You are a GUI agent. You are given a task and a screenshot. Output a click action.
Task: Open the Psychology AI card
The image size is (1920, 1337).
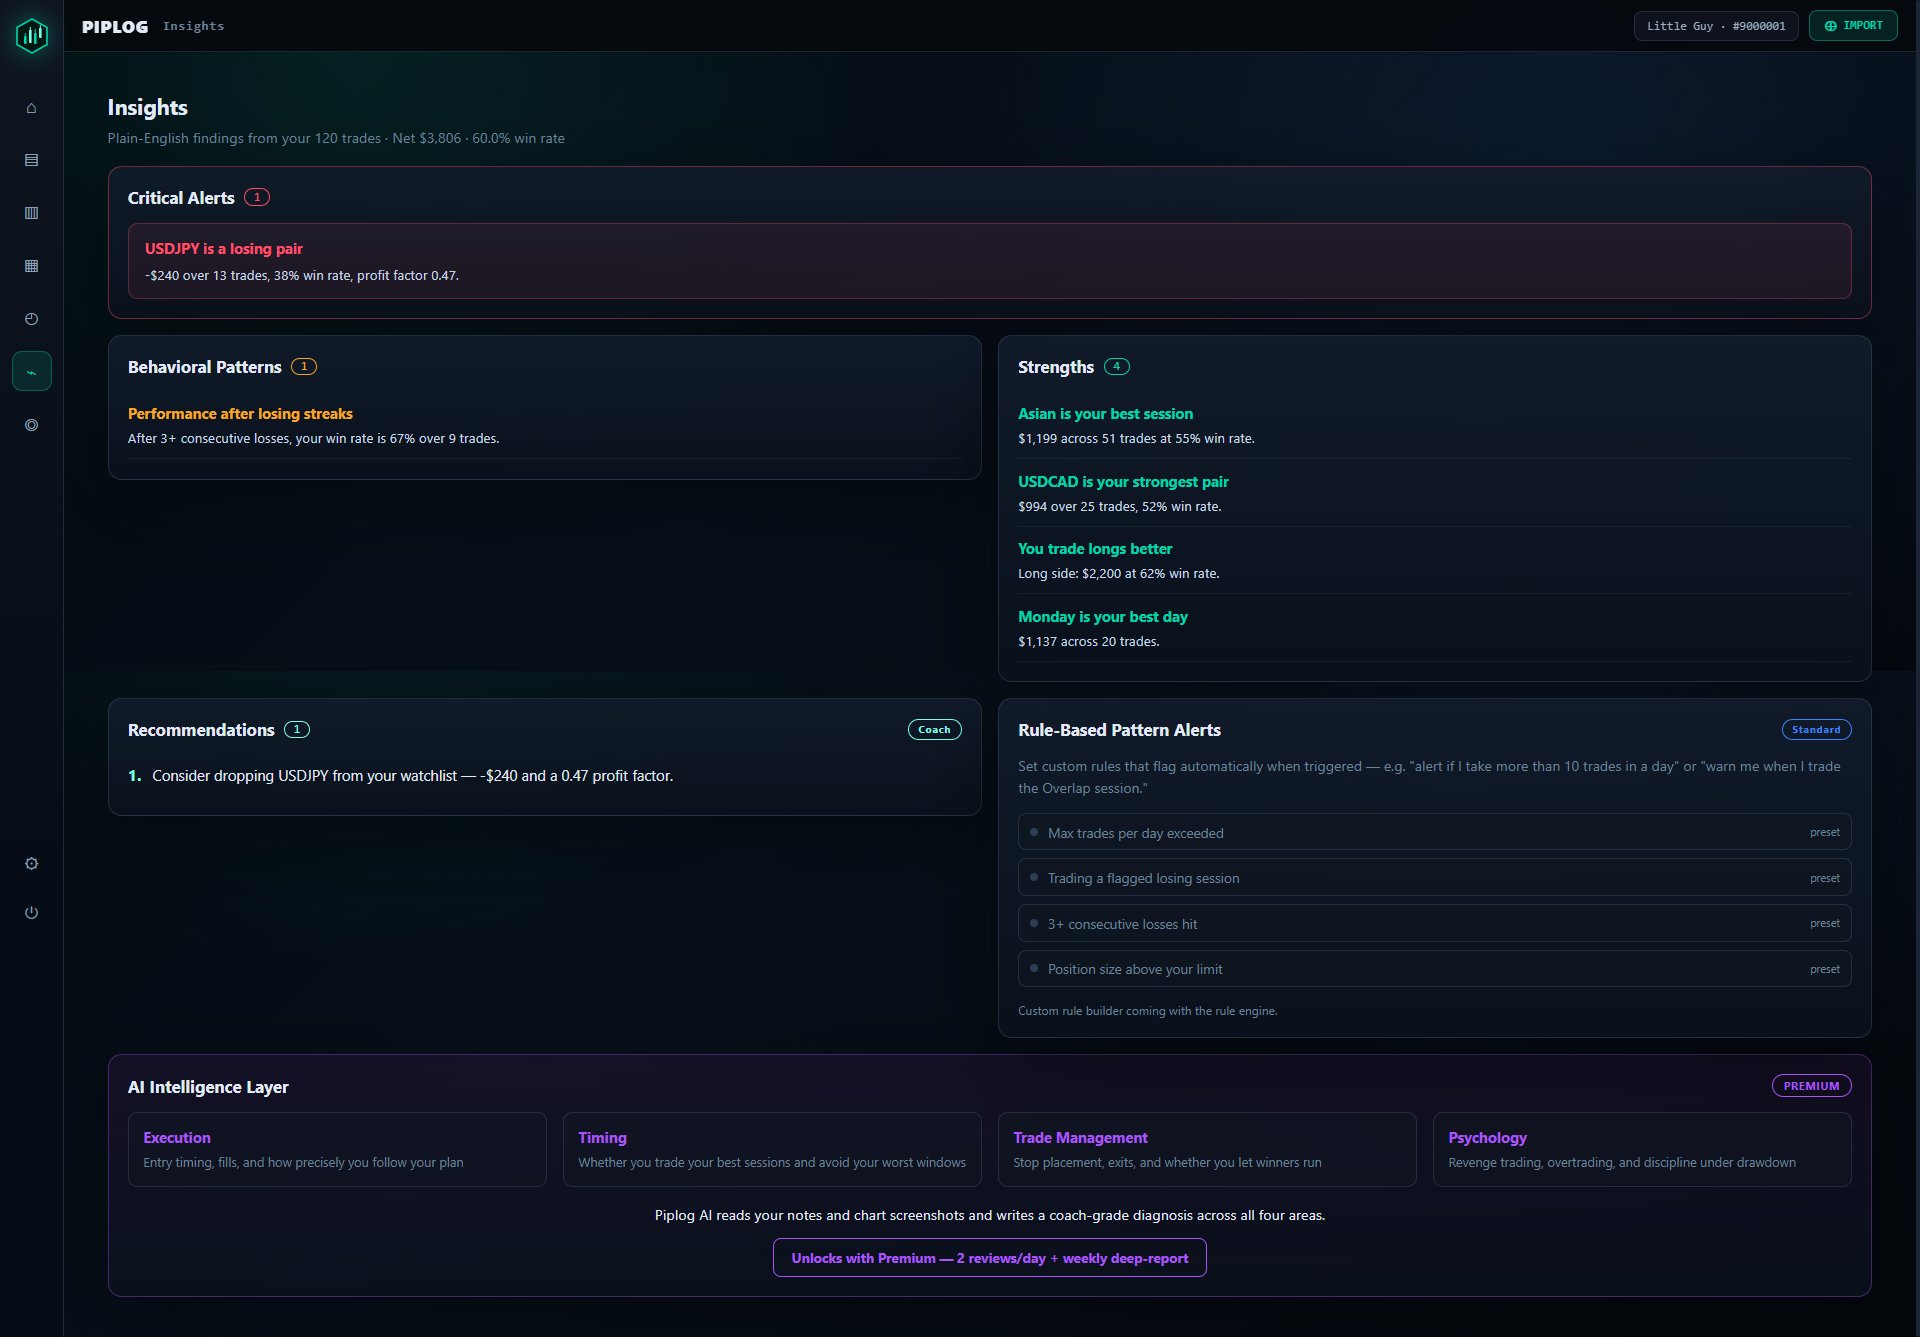1642,1150
